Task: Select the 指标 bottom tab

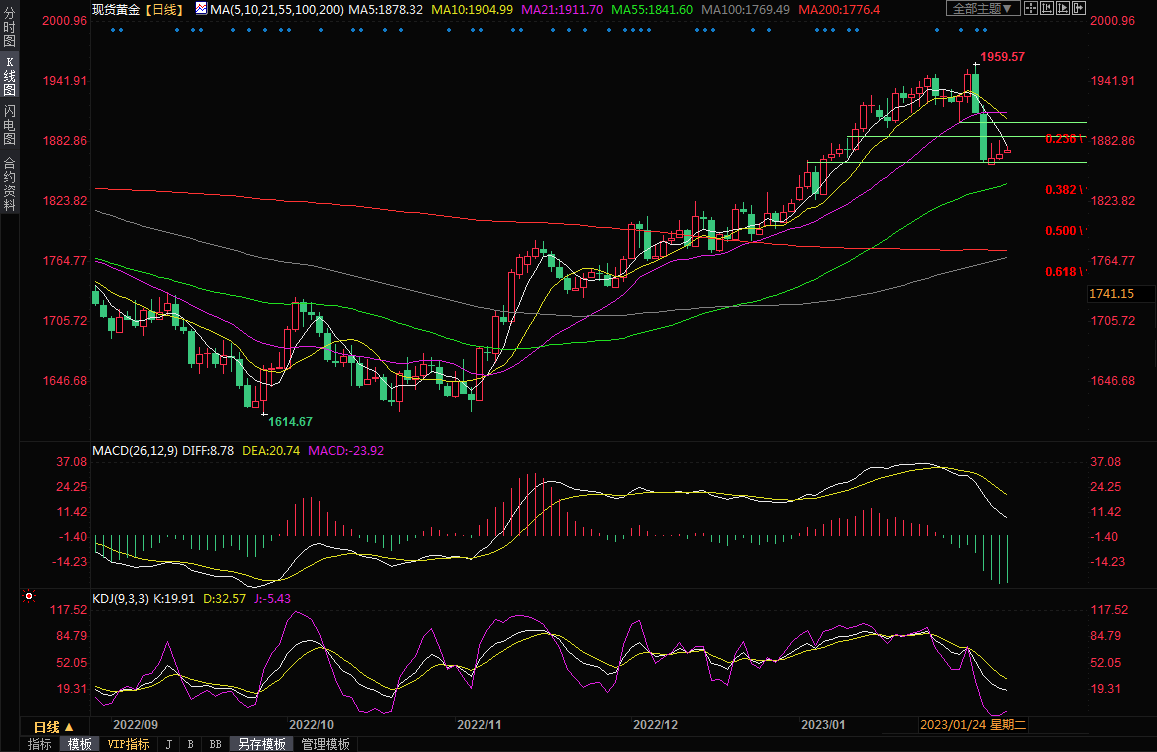Action: (39, 744)
